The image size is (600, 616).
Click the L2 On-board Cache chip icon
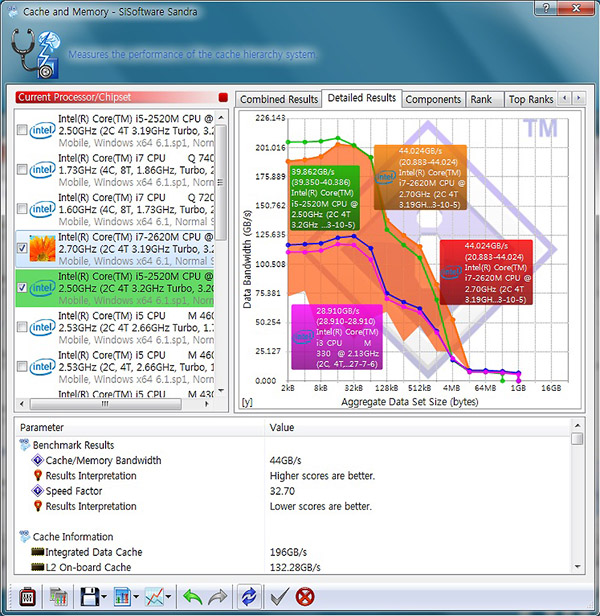(x=37, y=567)
